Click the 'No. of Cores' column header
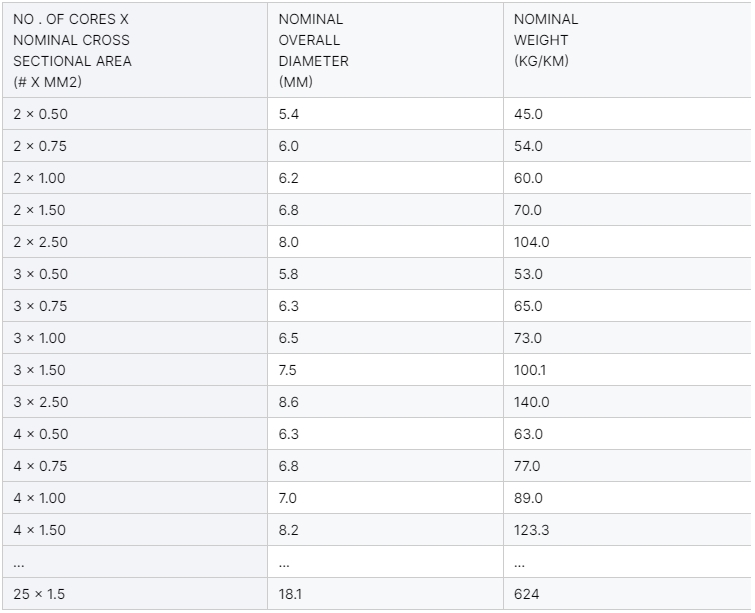This screenshot has height=613, width=755. pos(72,50)
